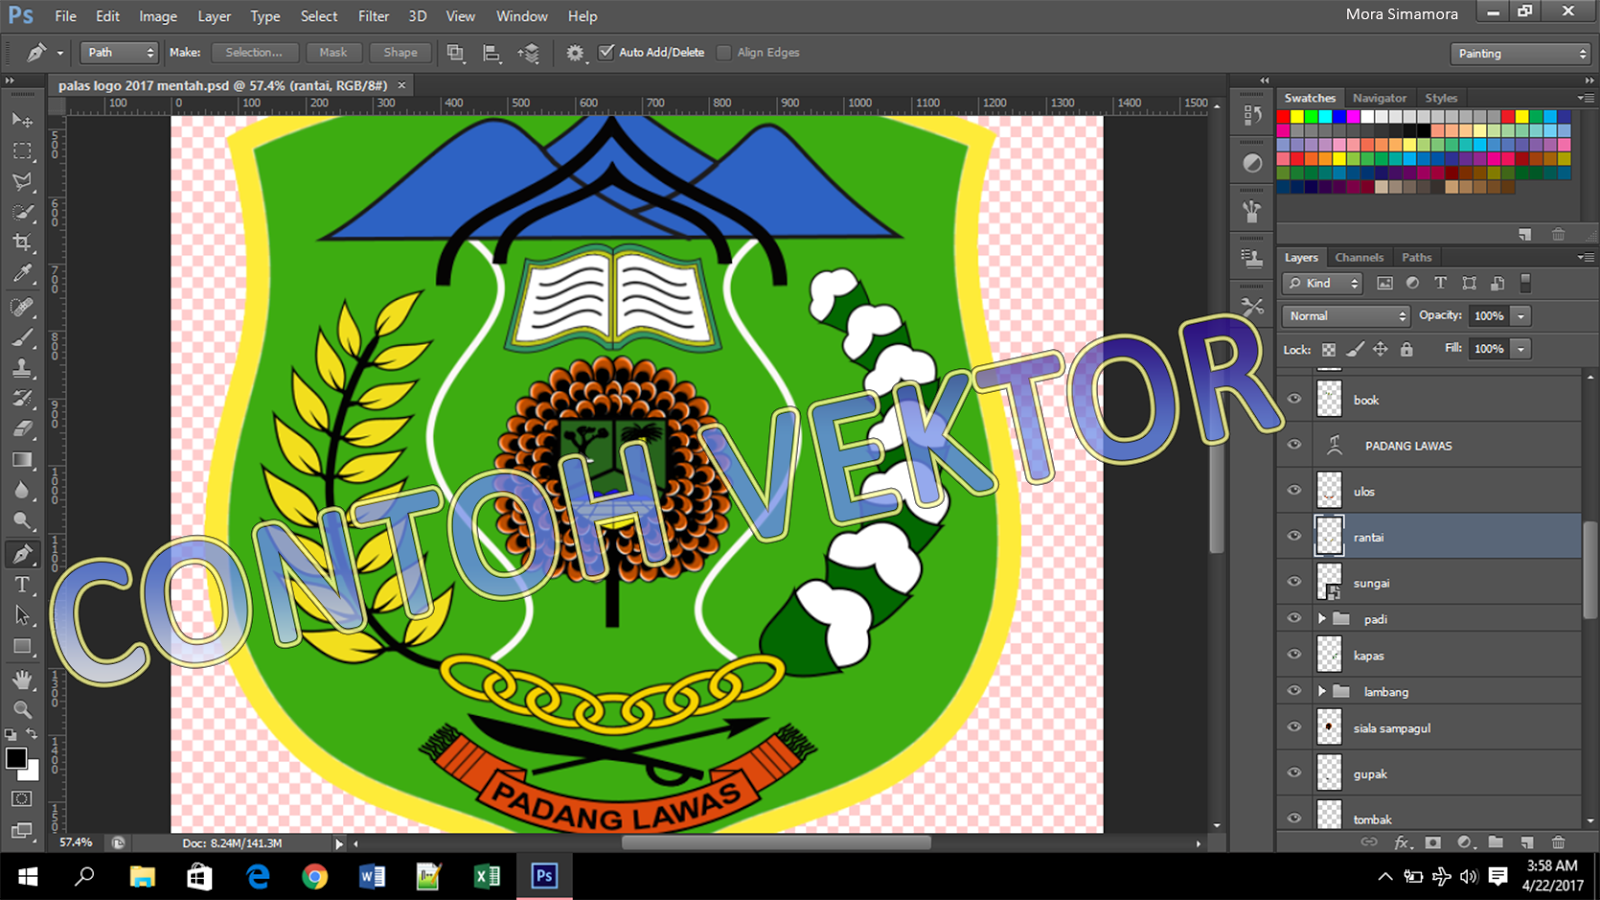The width and height of the screenshot is (1600, 900).
Task: Toggle the Align Edges checkbox
Action: point(724,52)
